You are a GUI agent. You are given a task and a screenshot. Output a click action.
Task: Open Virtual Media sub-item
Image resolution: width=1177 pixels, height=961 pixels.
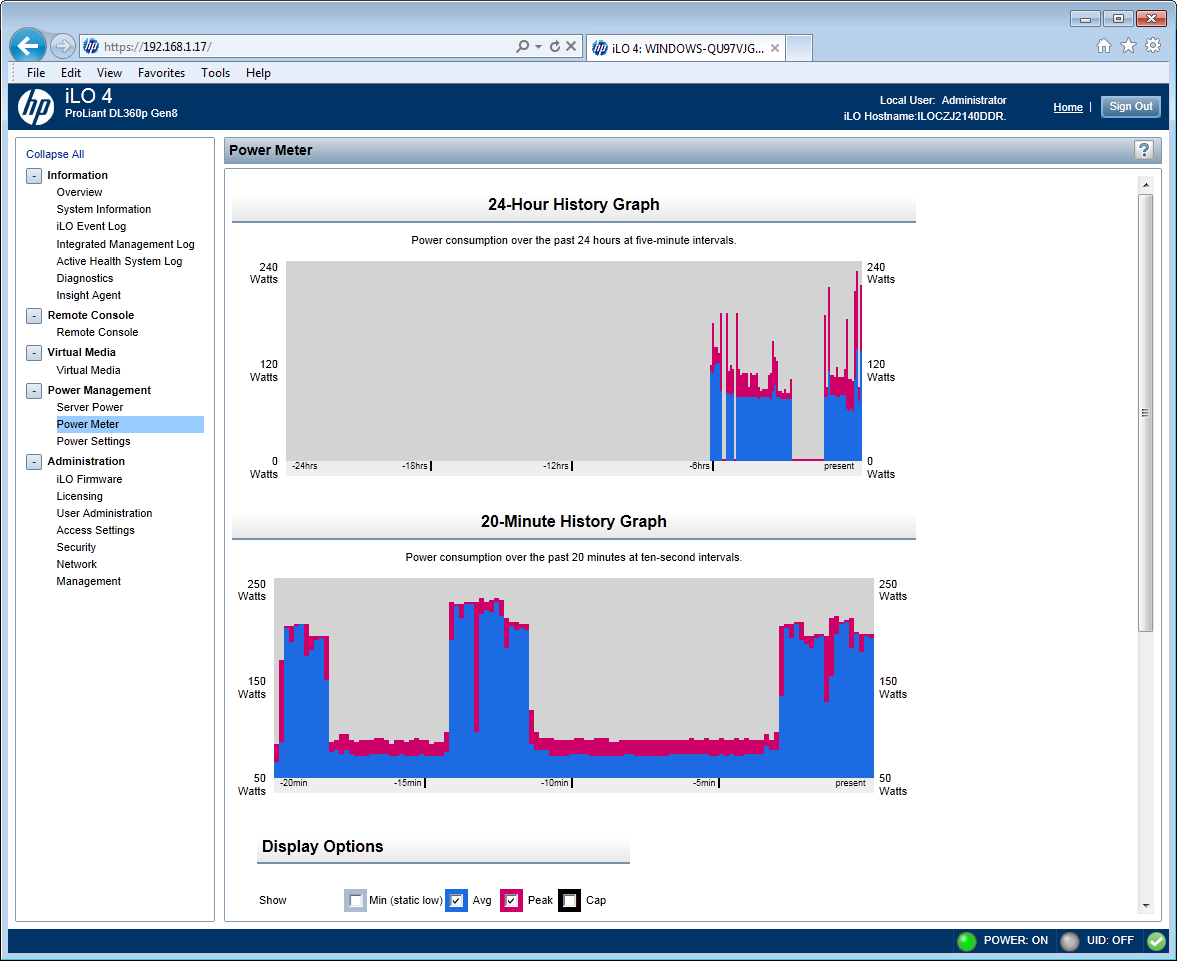point(89,370)
